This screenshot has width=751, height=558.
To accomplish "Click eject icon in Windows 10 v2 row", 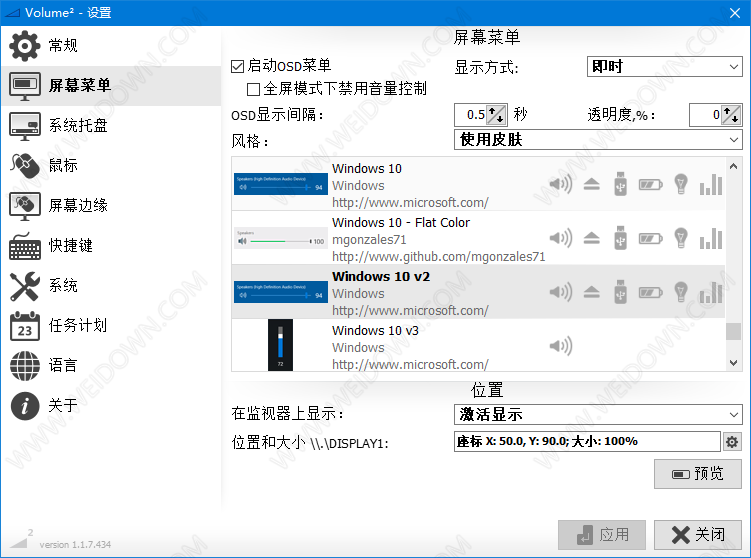I will tap(592, 292).
